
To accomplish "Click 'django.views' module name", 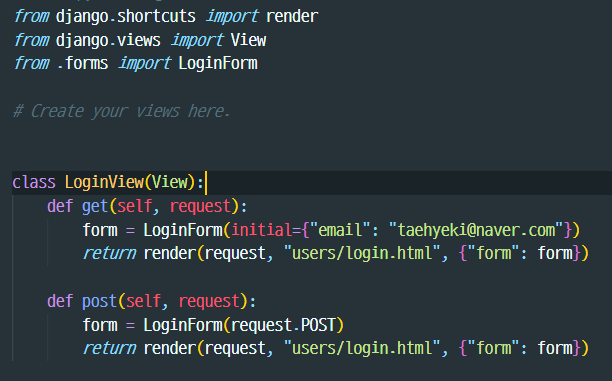I will click(x=108, y=41).
